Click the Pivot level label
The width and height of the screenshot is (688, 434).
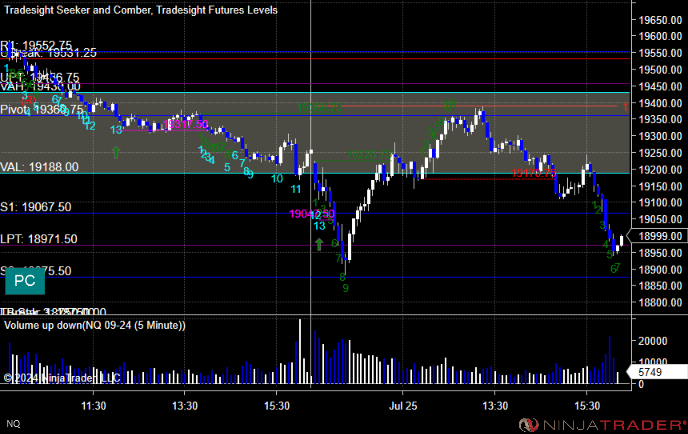point(41,109)
